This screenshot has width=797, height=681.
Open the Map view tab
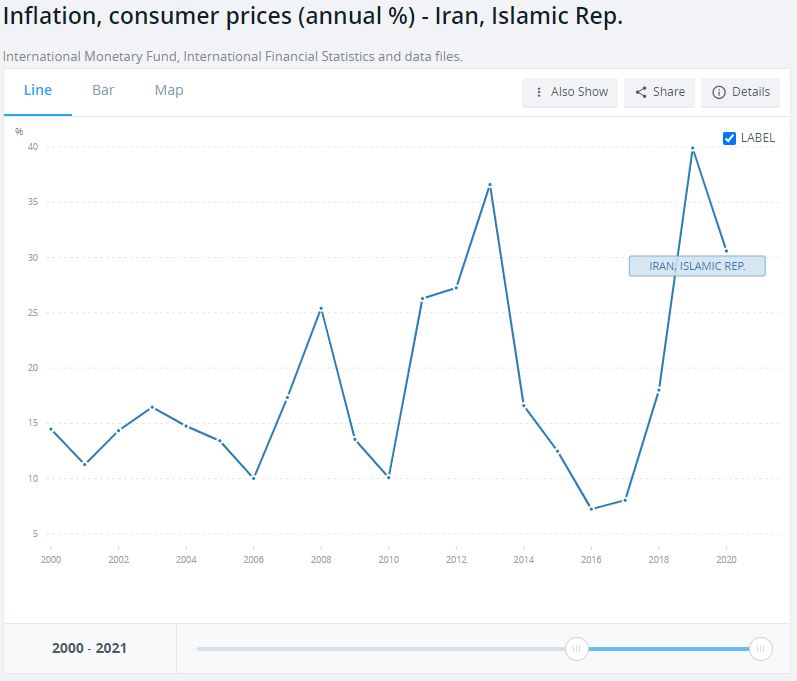pyautogui.click(x=169, y=90)
